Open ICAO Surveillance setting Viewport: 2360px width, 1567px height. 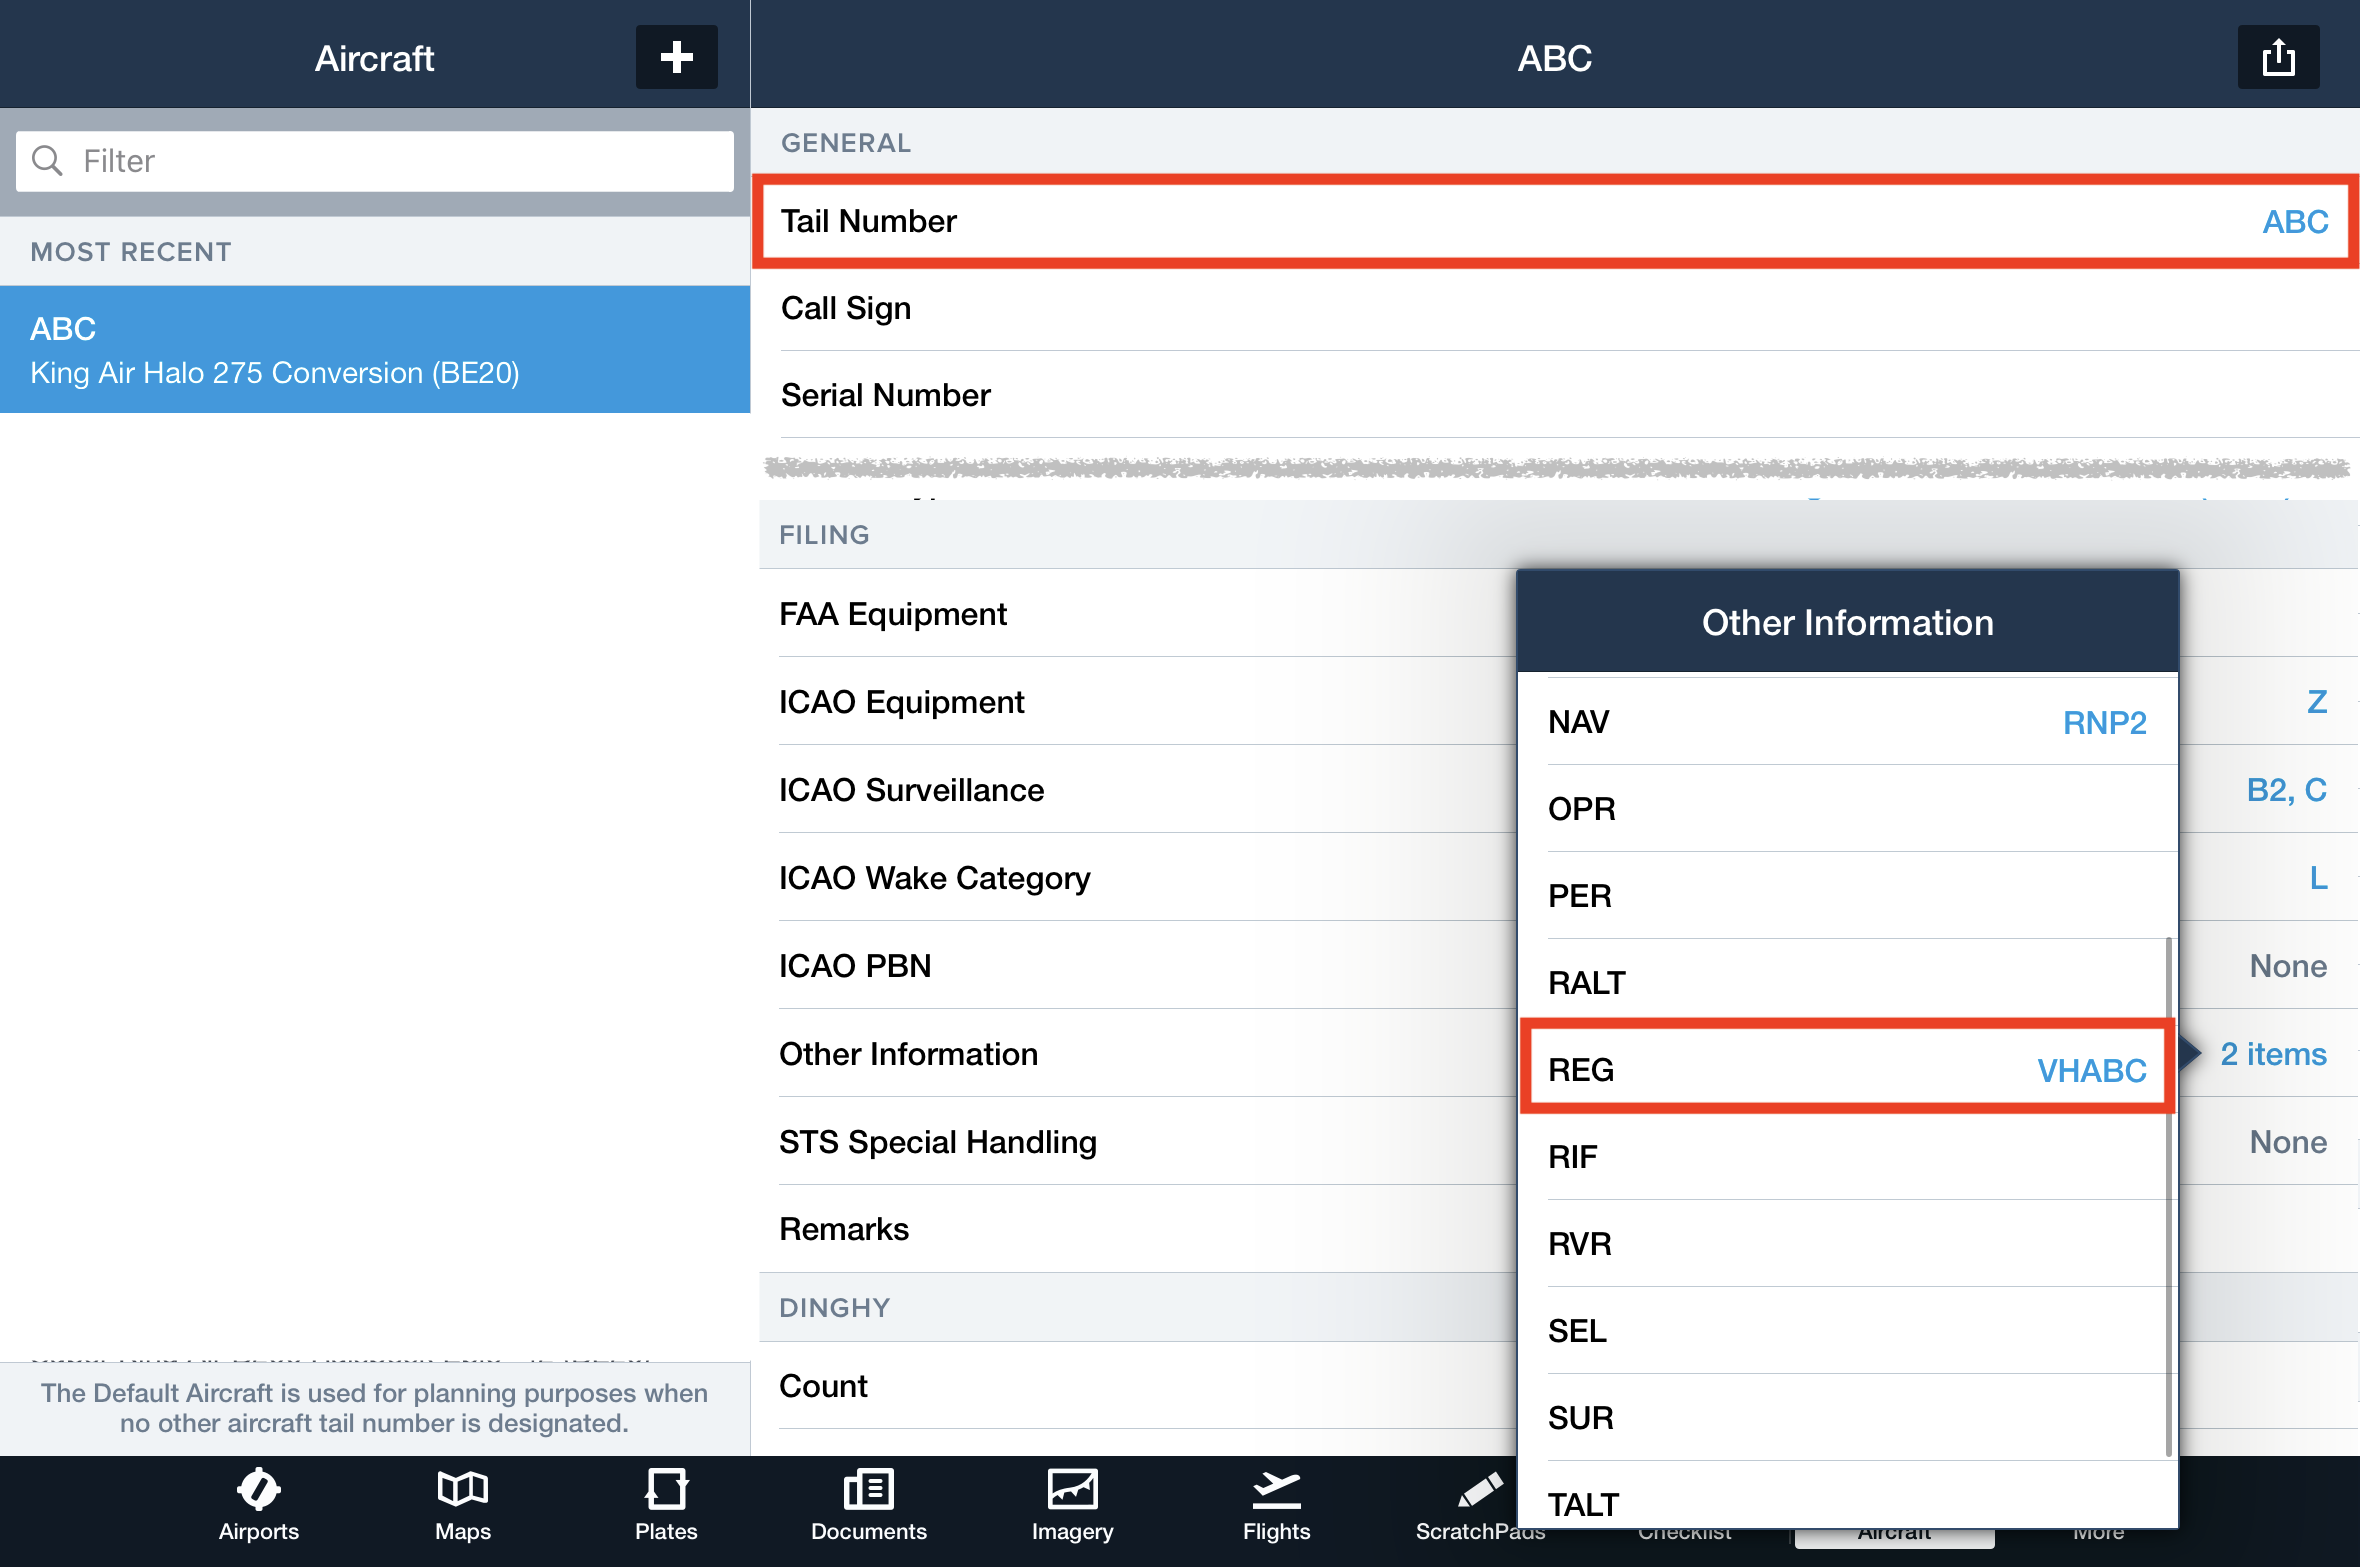tap(1138, 789)
